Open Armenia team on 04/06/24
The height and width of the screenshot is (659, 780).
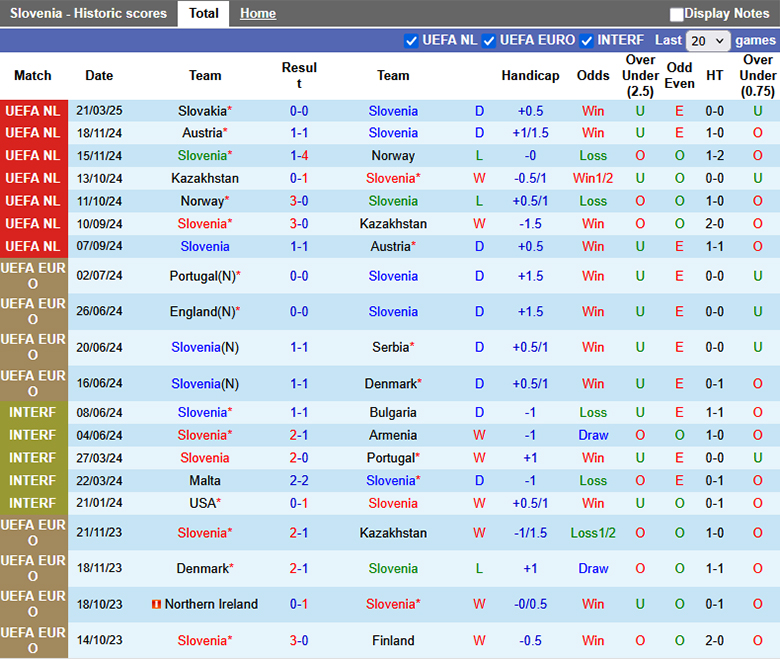pyautogui.click(x=393, y=435)
